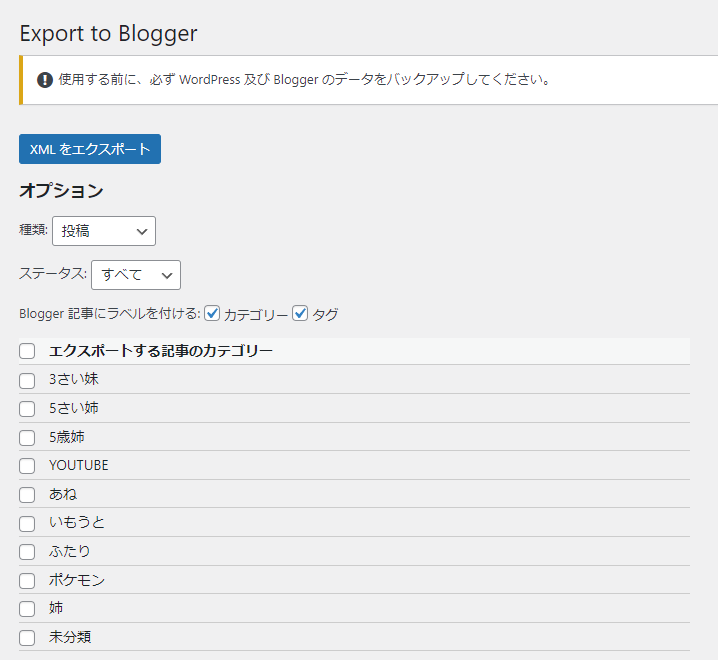The width and height of the screenshot is (718, 660).
Task: Open the ステータス dropdown showing すべて
Action: [136, 274]
